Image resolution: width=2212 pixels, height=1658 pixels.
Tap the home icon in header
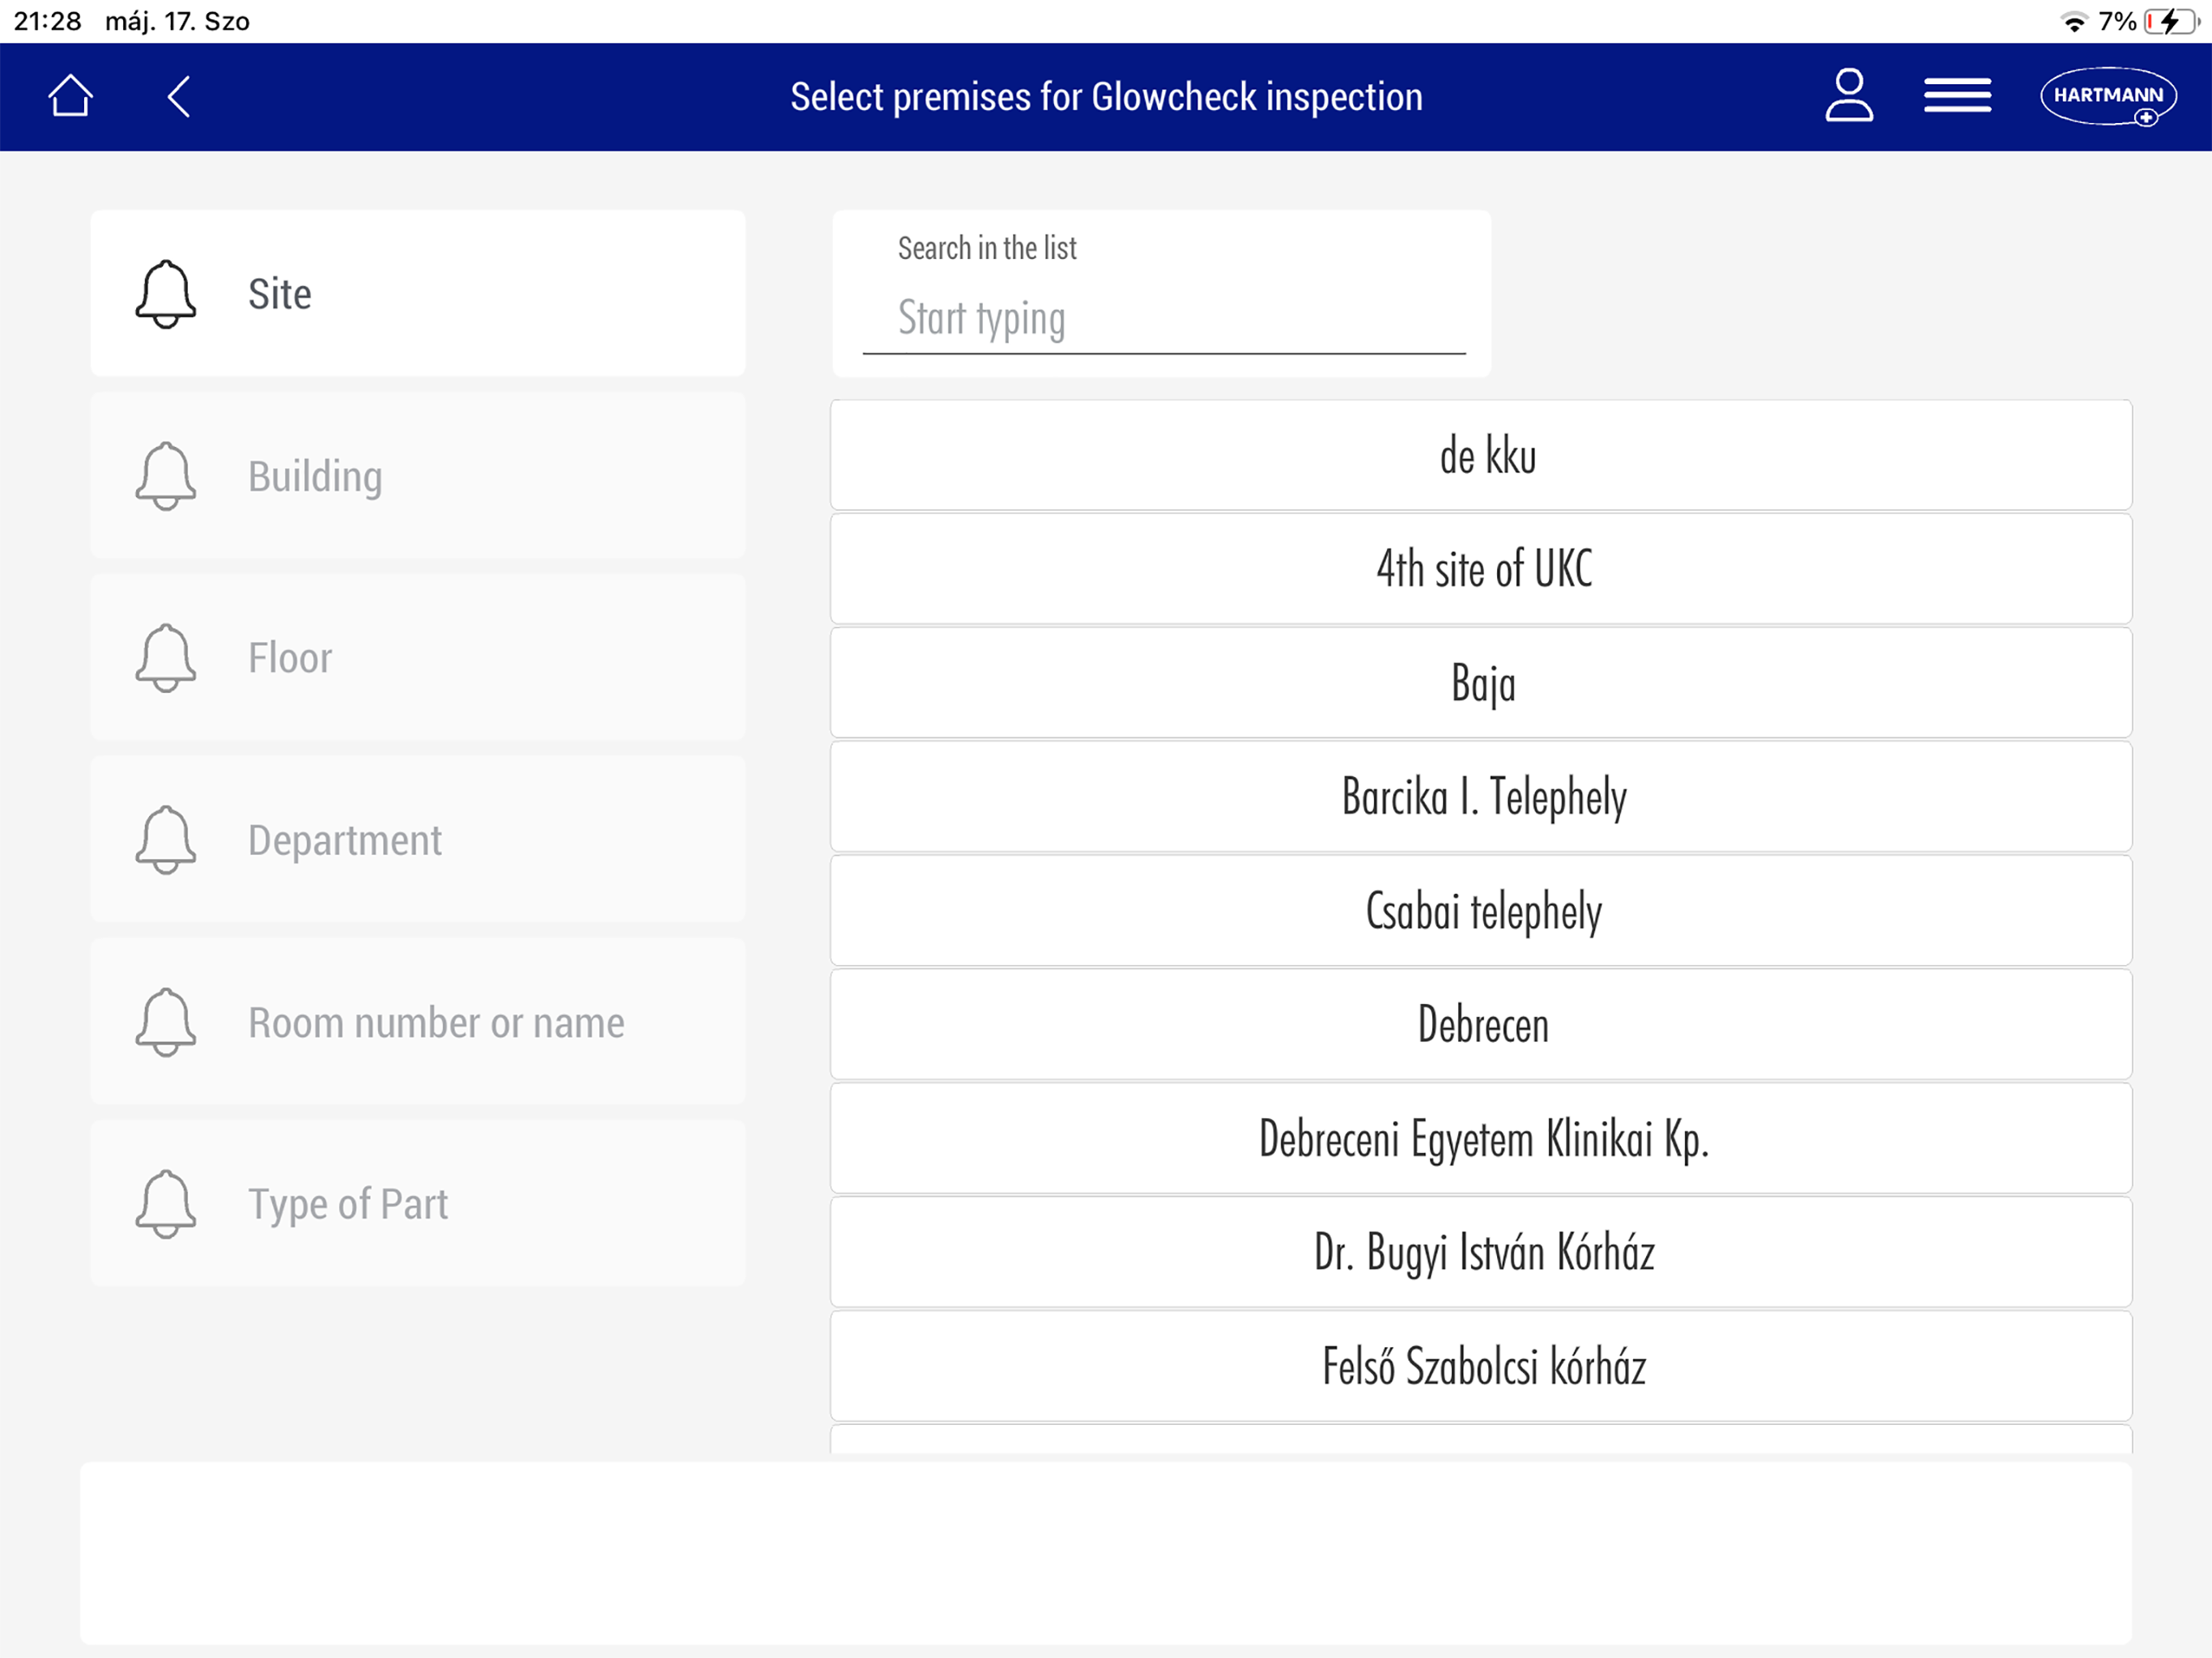tap(70, 97)
